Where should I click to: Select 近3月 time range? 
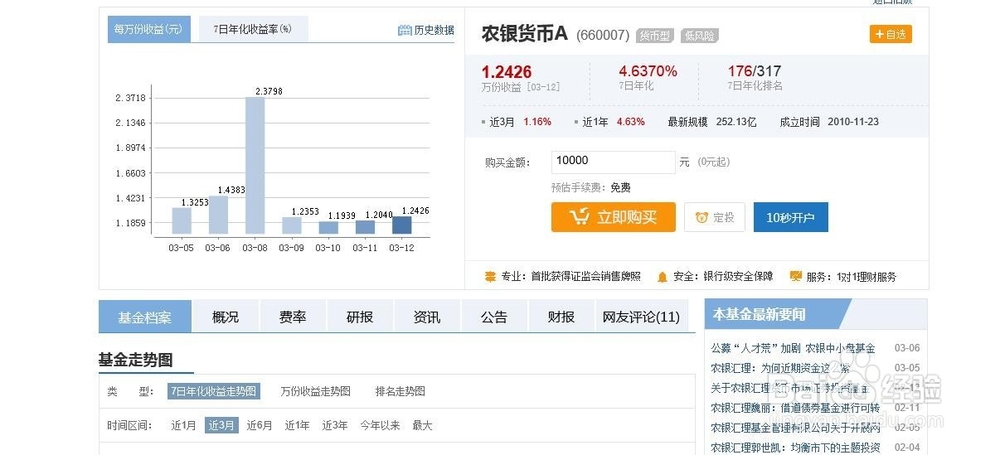(221, 425)
